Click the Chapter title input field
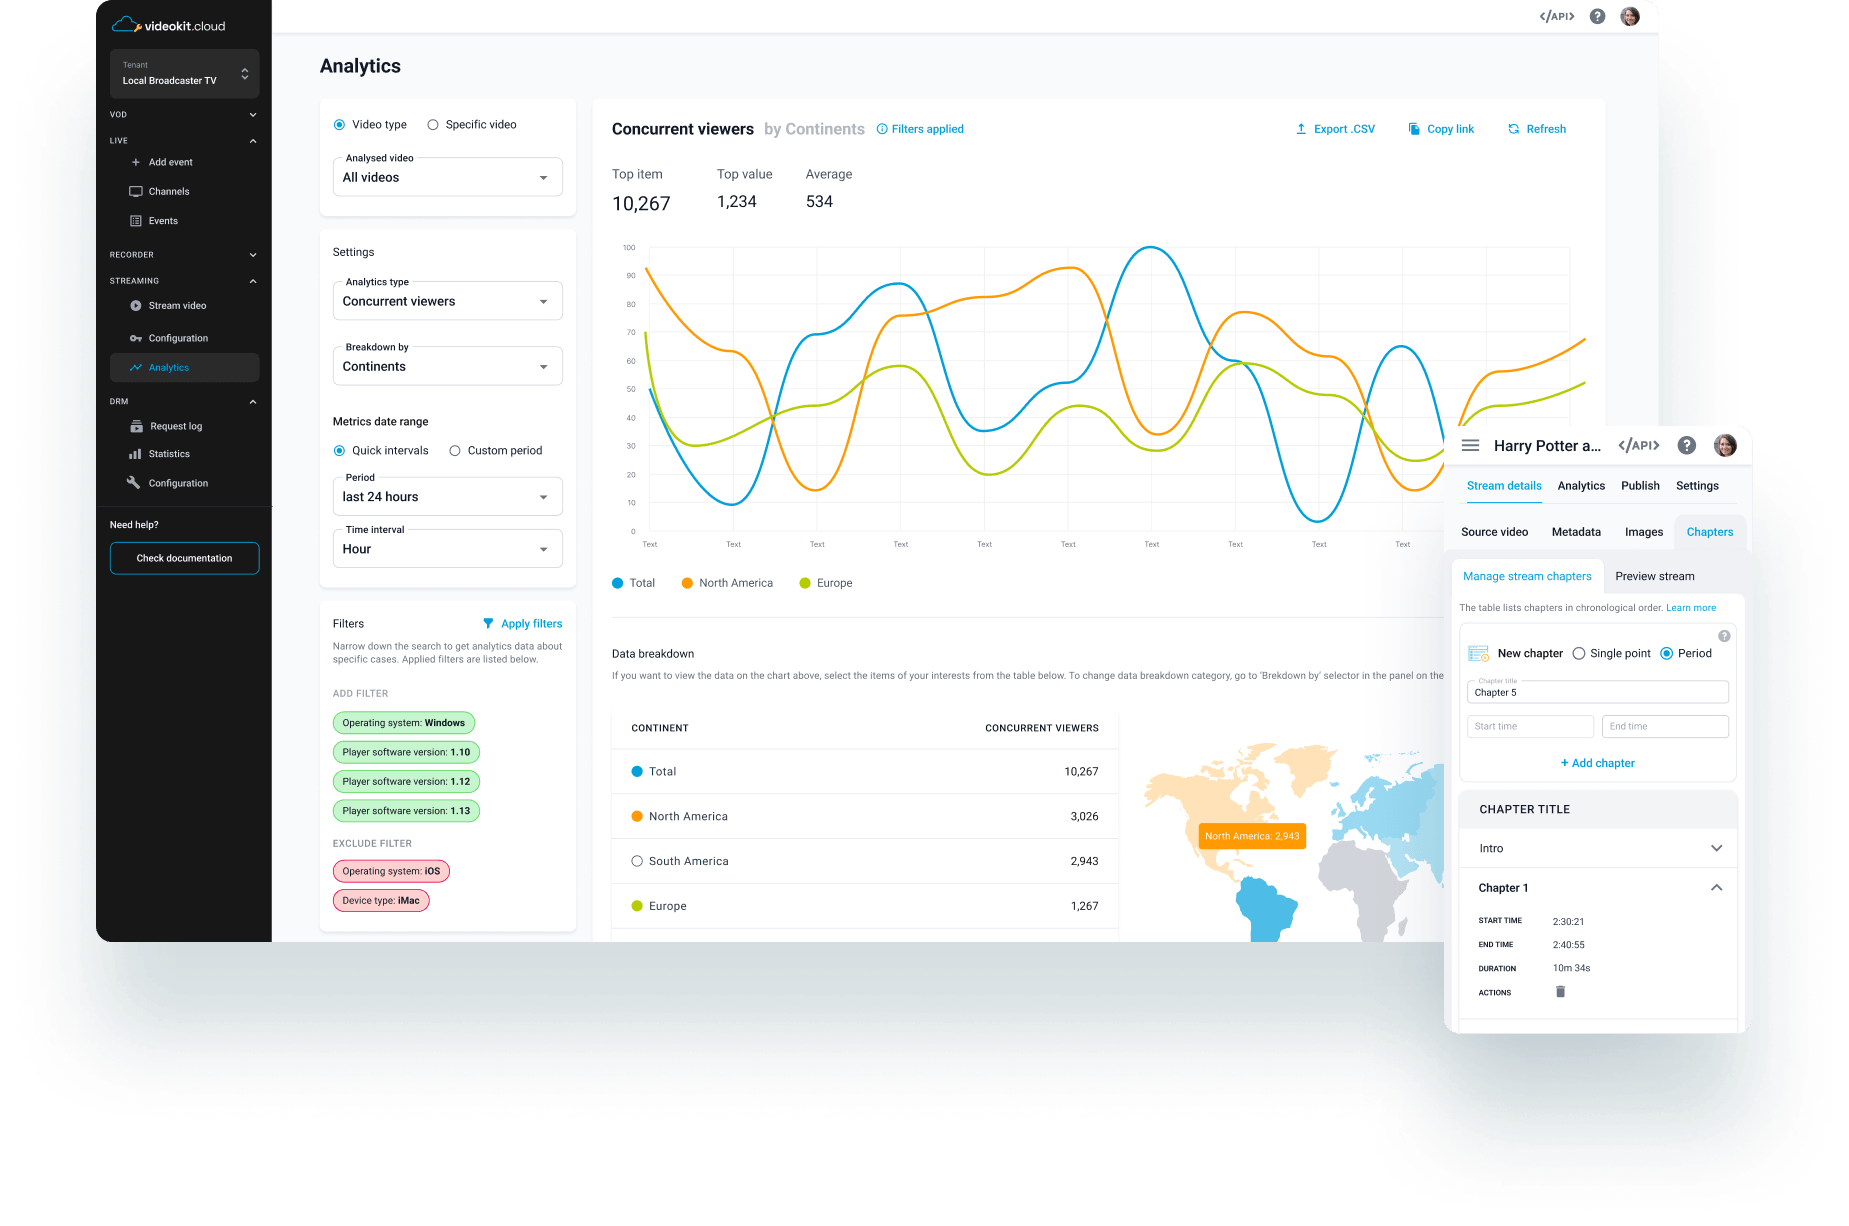 tap(1597, 692)
